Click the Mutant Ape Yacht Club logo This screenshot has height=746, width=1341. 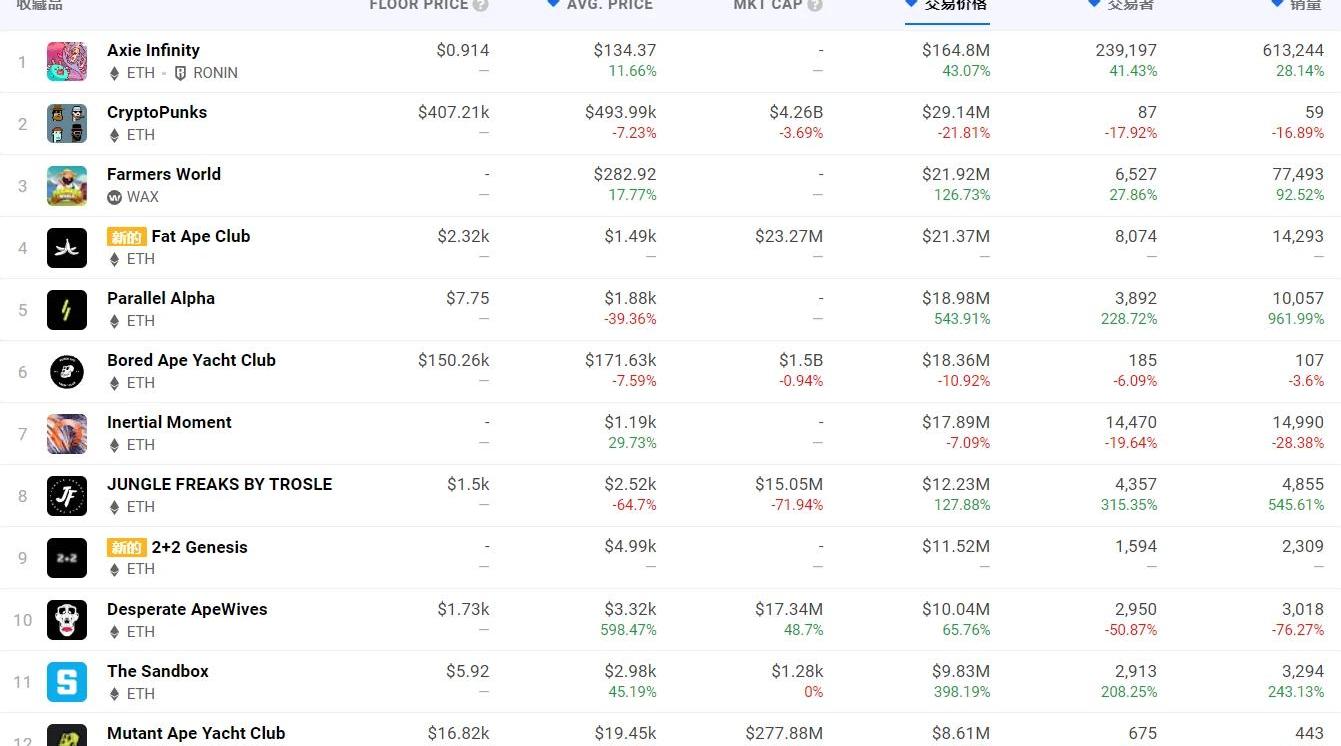(67, 735)
